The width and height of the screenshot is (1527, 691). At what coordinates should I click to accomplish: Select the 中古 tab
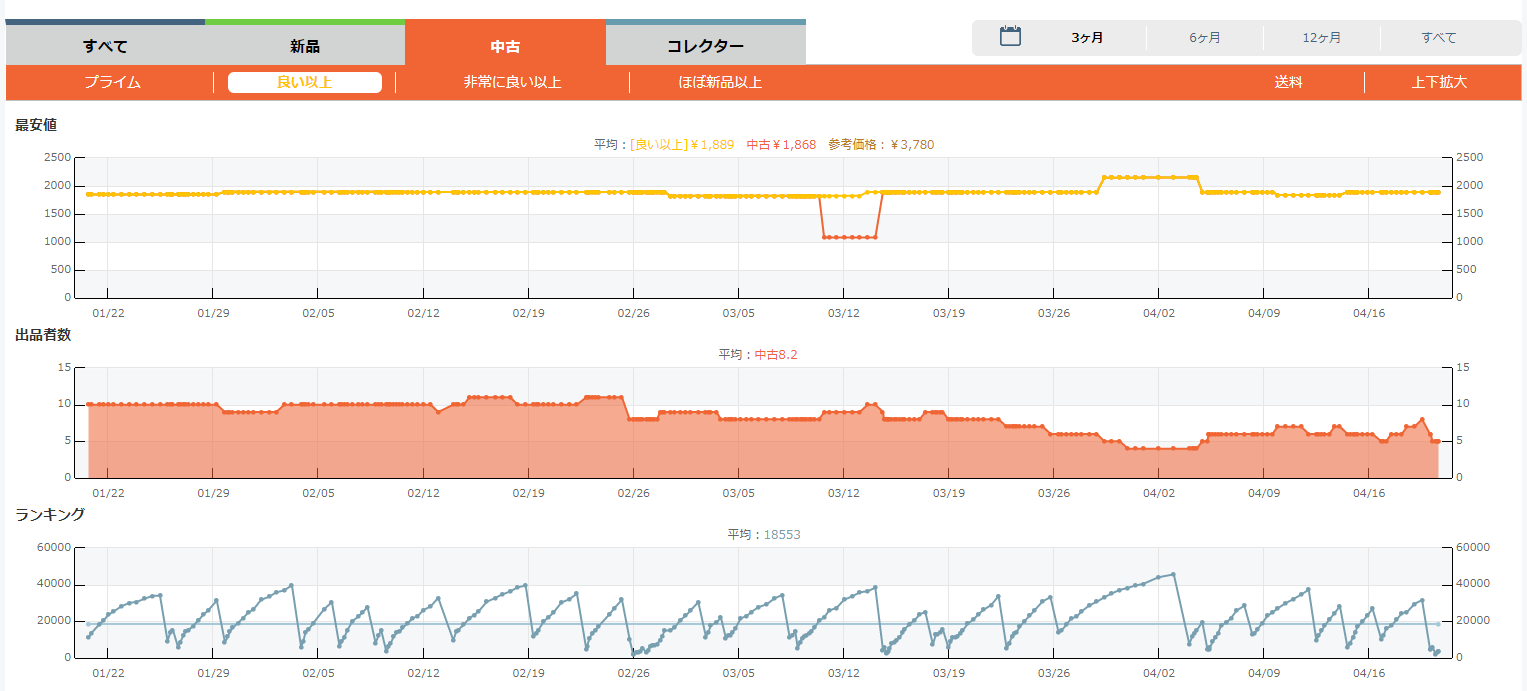(x=505, y=46)
